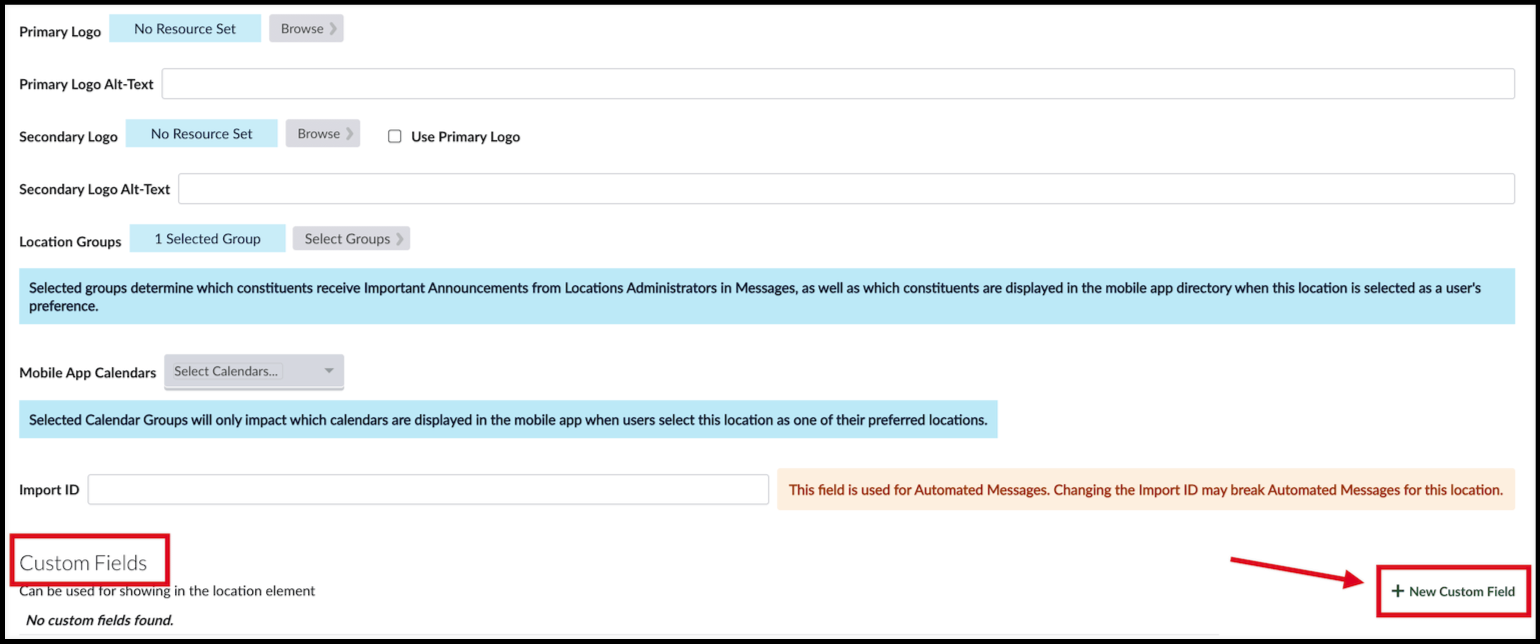
Task: Click the Selected Calendar Groups info note
Action: click(x=508, y=420)
